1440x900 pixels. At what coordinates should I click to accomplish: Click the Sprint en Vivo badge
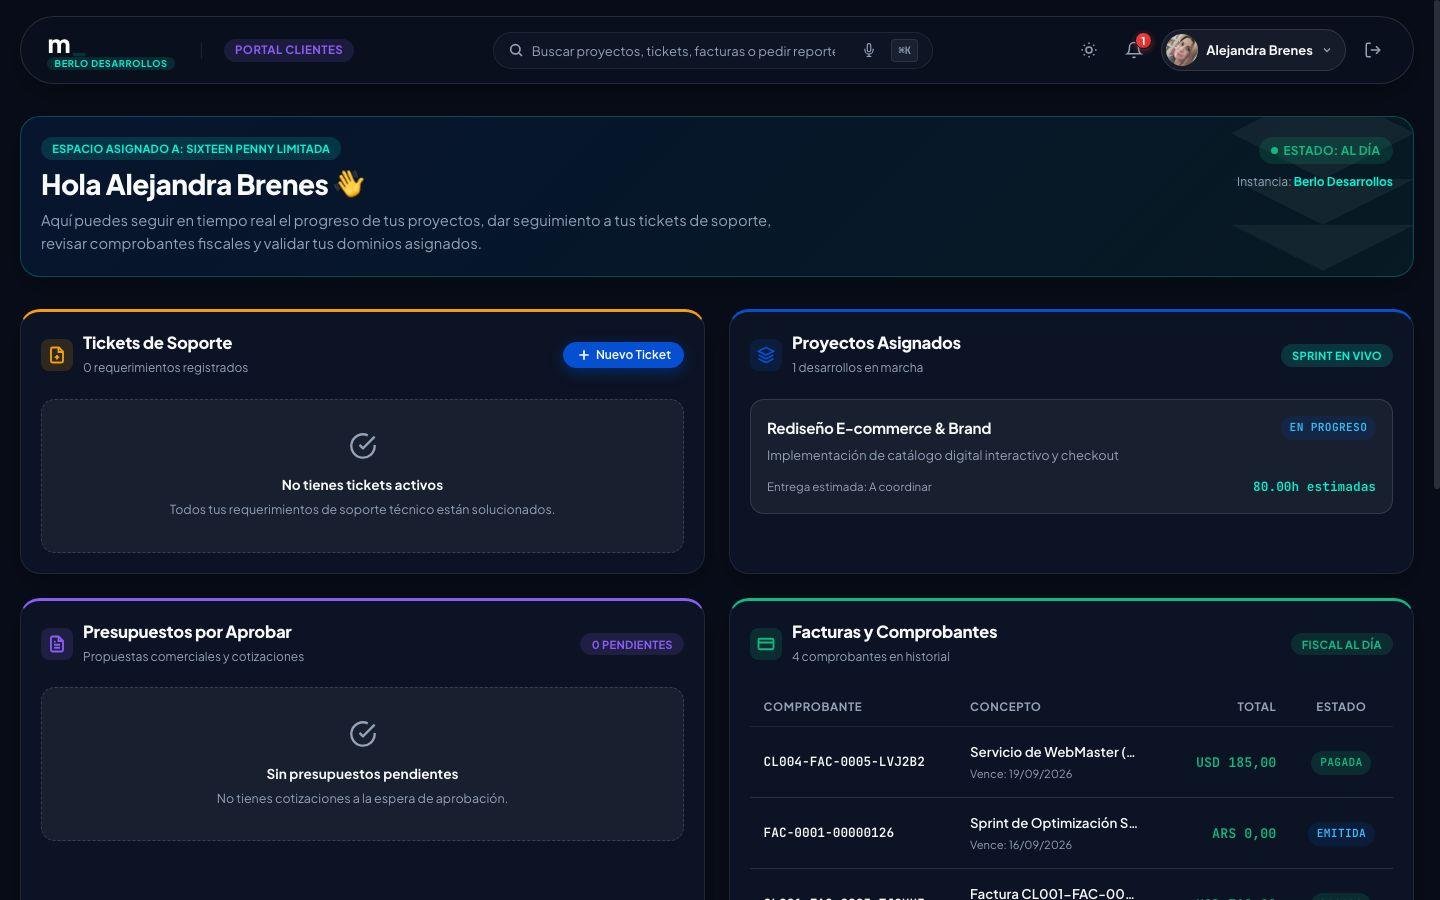(x=1336, y=356)
